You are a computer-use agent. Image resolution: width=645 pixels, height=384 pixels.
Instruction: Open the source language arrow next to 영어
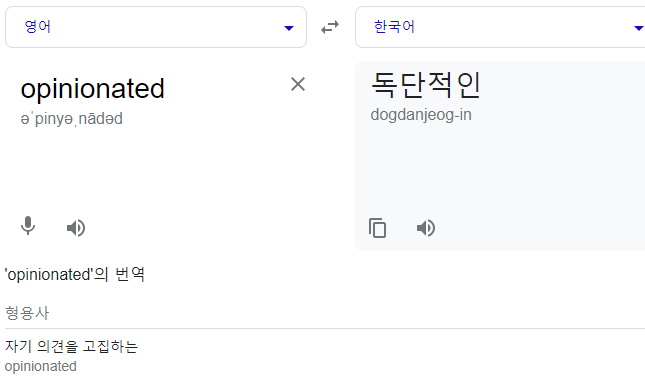coord(289,28)
